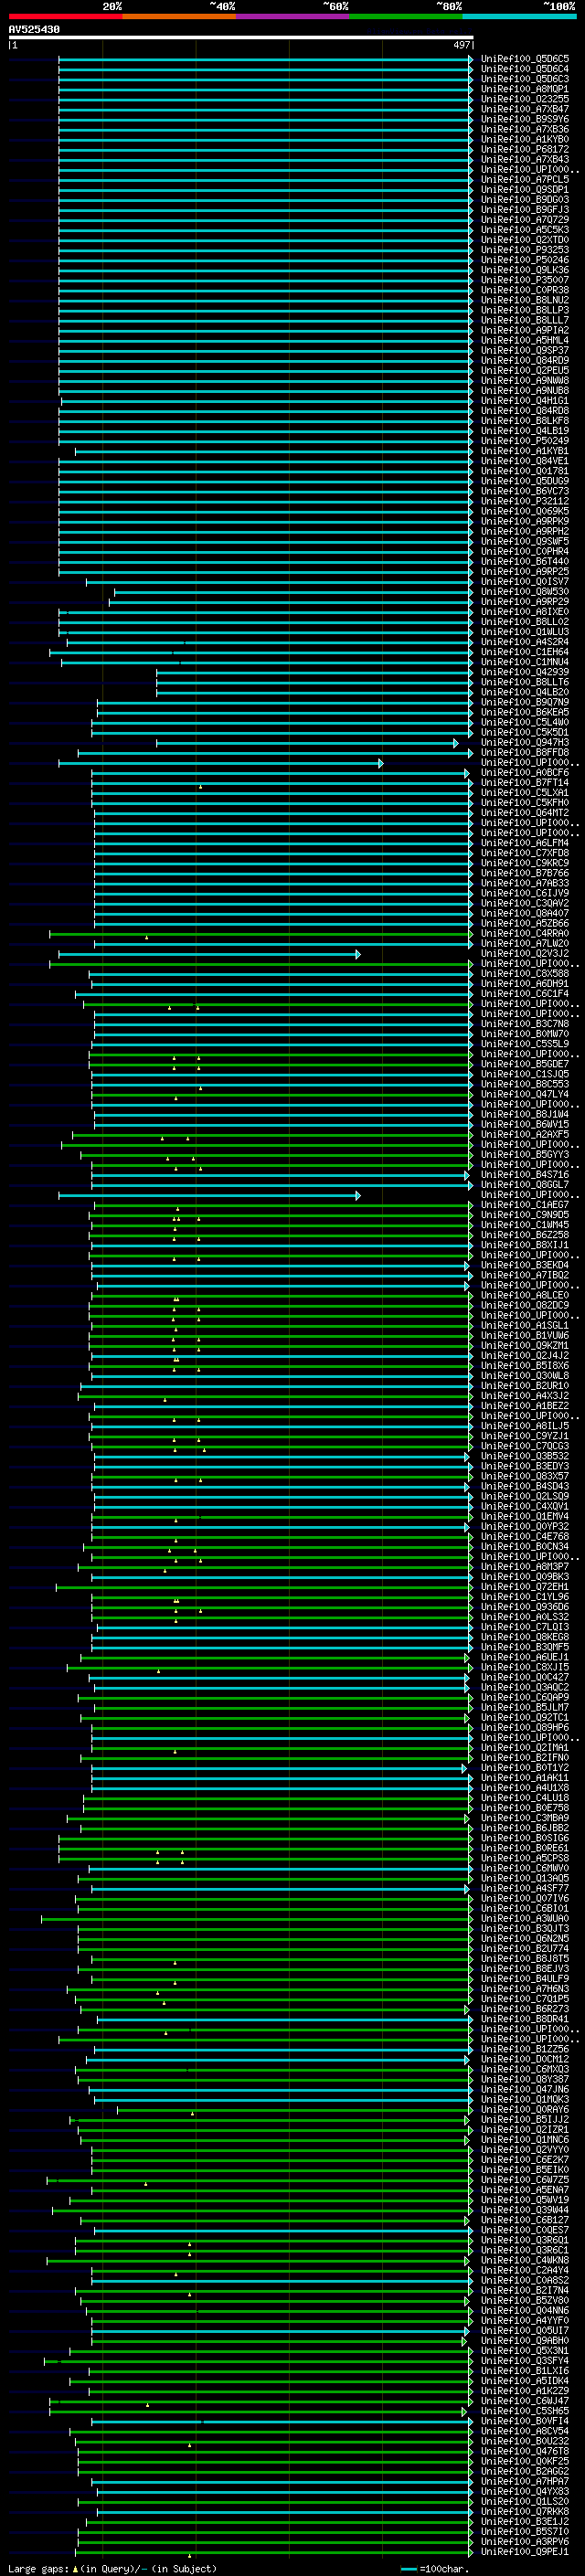Viewport: 585px width, 2576px height.
Task: Click the UniRef100_B9GFJ3 entry
Action: (x=525, y=210)
